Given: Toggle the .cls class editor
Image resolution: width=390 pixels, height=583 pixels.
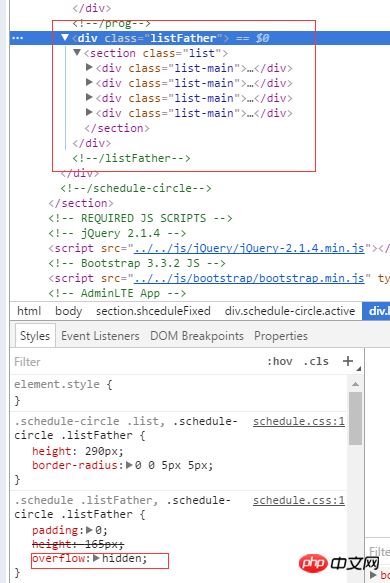Looking at the screenshot, I should click(316, 361).
